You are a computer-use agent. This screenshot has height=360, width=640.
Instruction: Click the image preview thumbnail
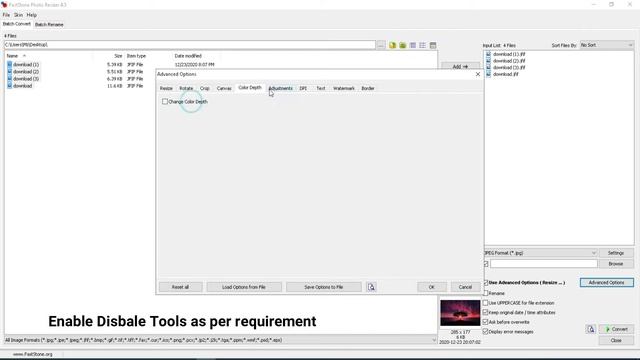(x=460, y=313)
